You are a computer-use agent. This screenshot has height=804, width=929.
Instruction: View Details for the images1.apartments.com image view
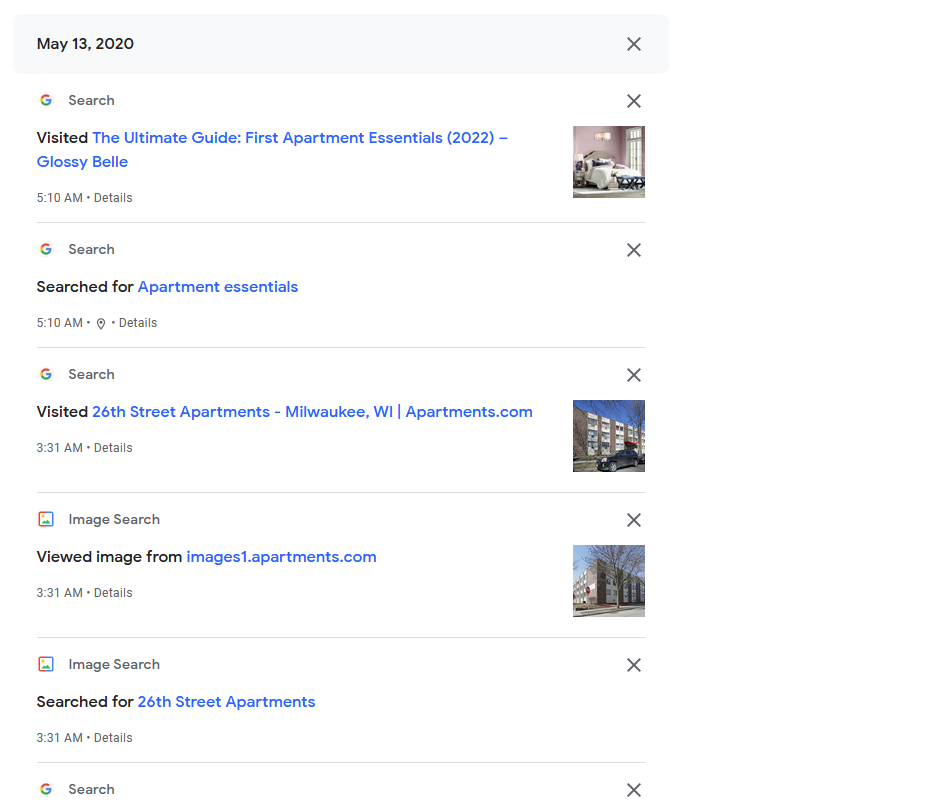(113, 593)
